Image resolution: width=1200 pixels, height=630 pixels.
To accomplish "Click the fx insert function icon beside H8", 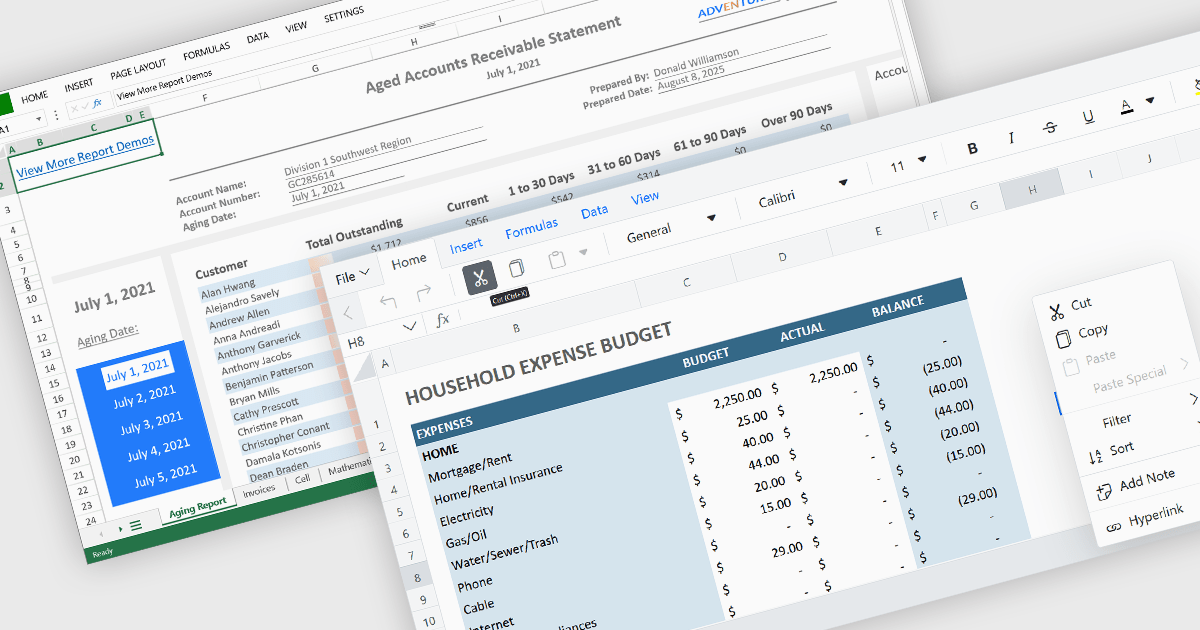I will click(x=442, y=321).
